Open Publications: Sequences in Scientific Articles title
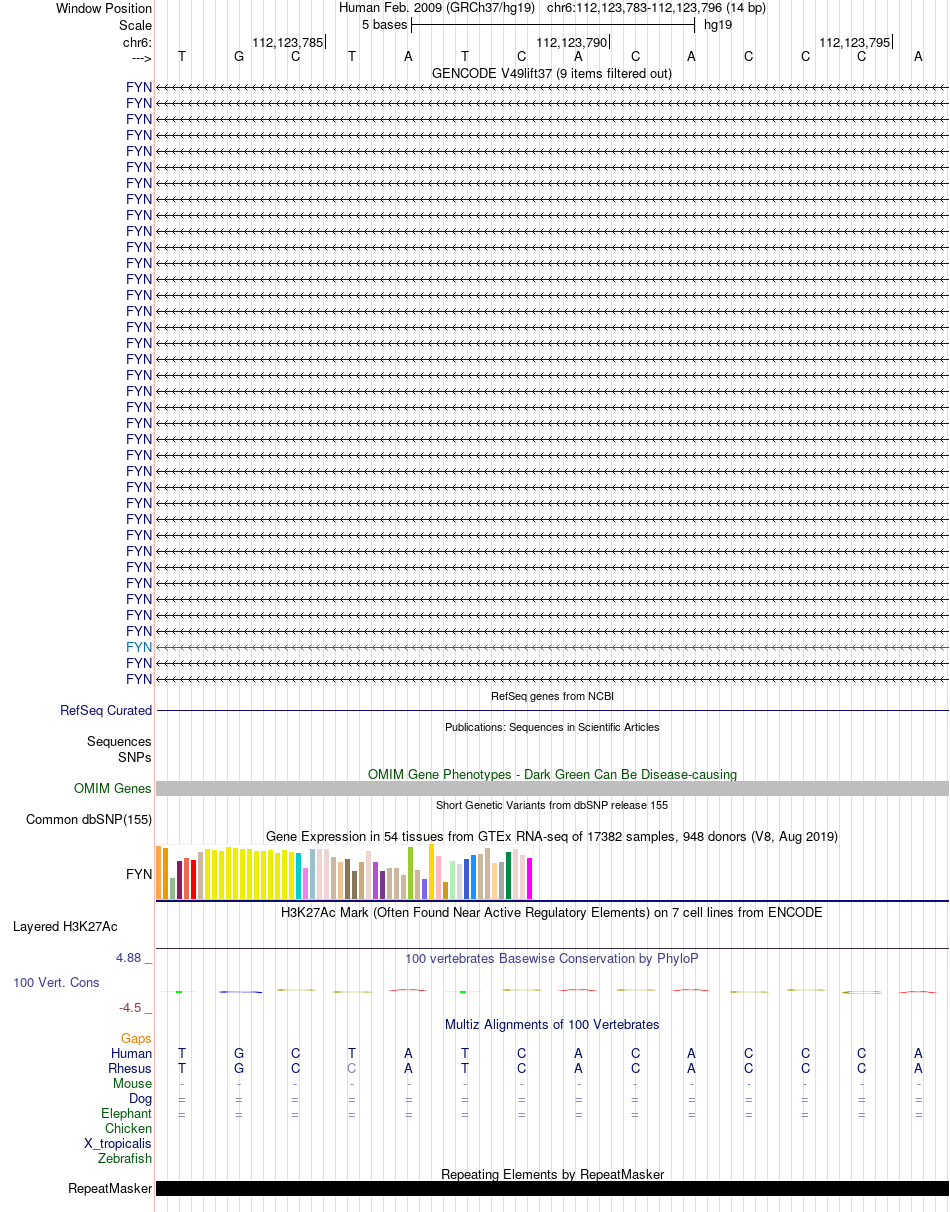The image size is (950, 1212). pyautogui.click(x=552, y=727)
